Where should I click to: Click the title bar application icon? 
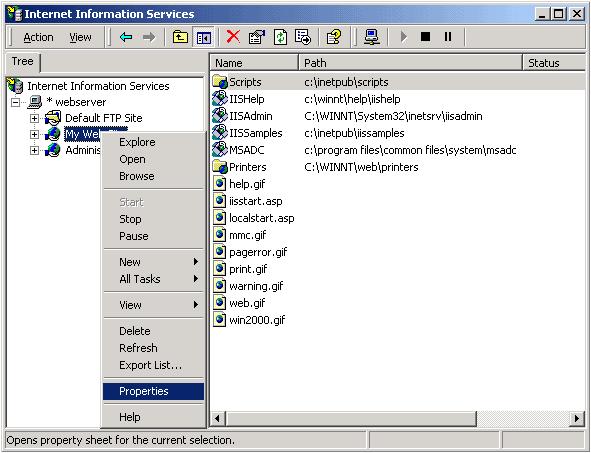tap(15, 14)
